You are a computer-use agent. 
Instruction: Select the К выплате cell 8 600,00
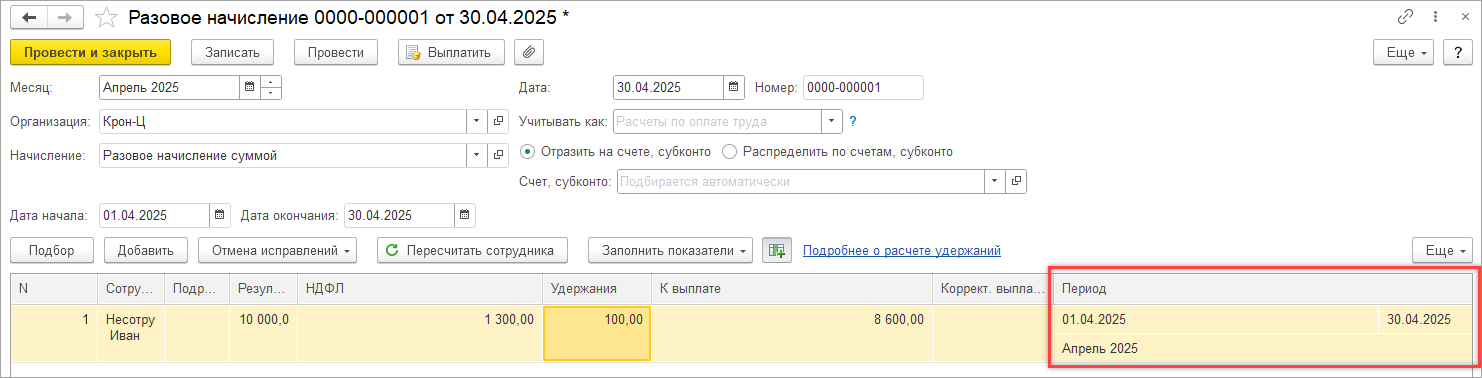[x=791, y=333]
